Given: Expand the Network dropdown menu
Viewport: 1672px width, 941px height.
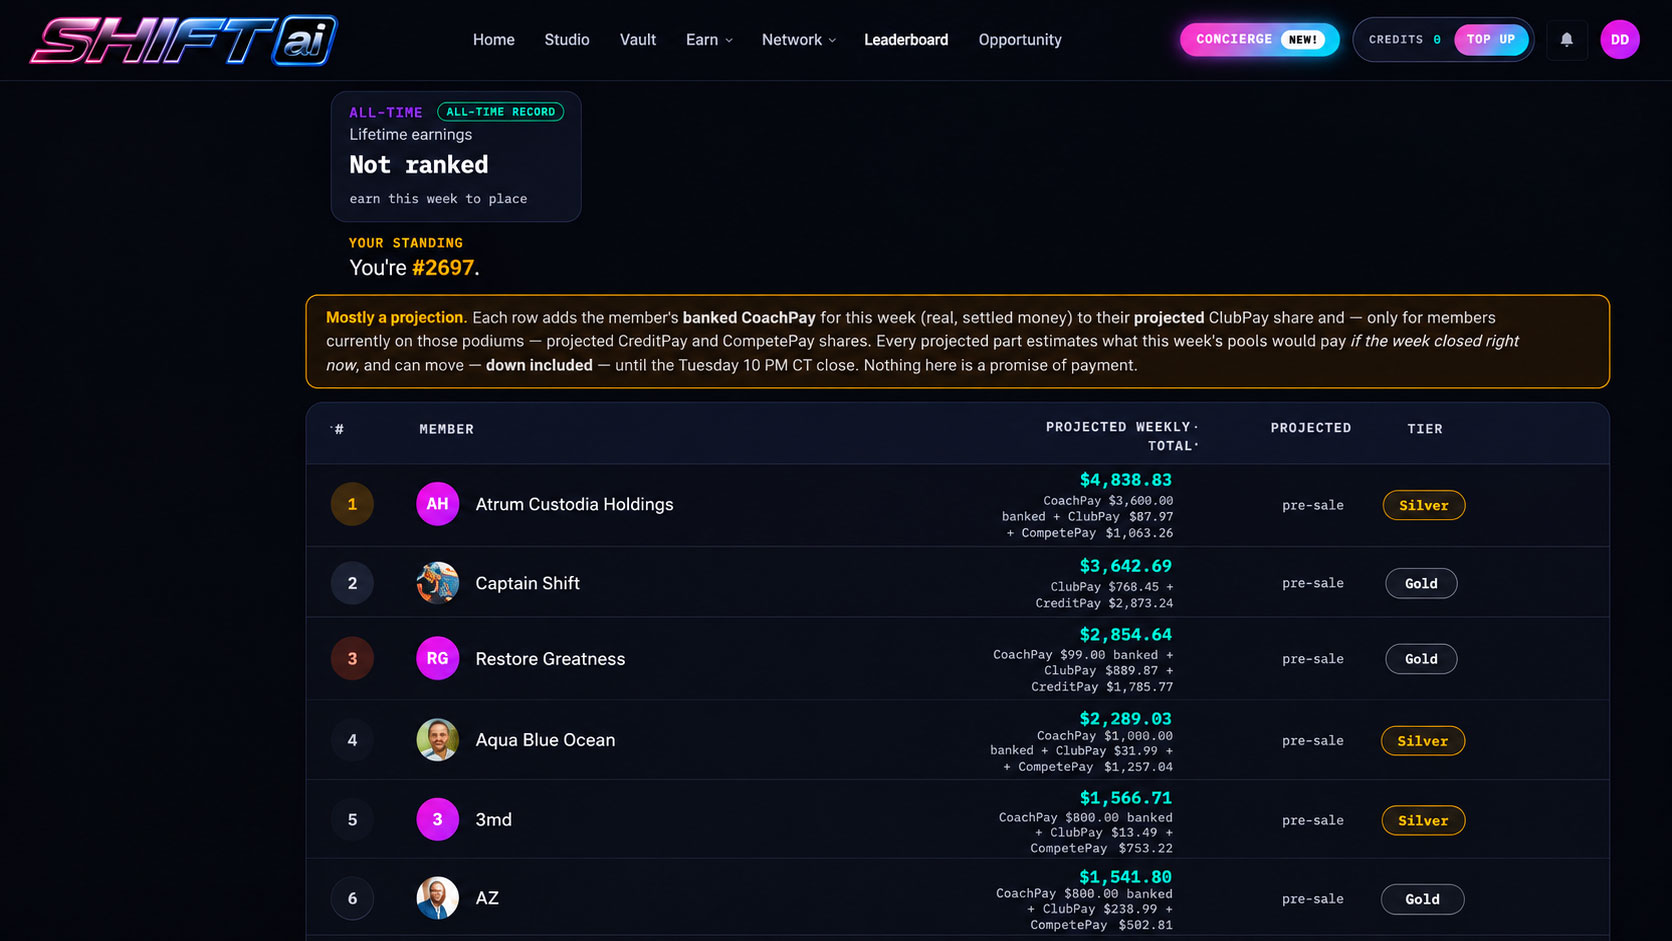Looking at the screenshot, I should 798,40.
